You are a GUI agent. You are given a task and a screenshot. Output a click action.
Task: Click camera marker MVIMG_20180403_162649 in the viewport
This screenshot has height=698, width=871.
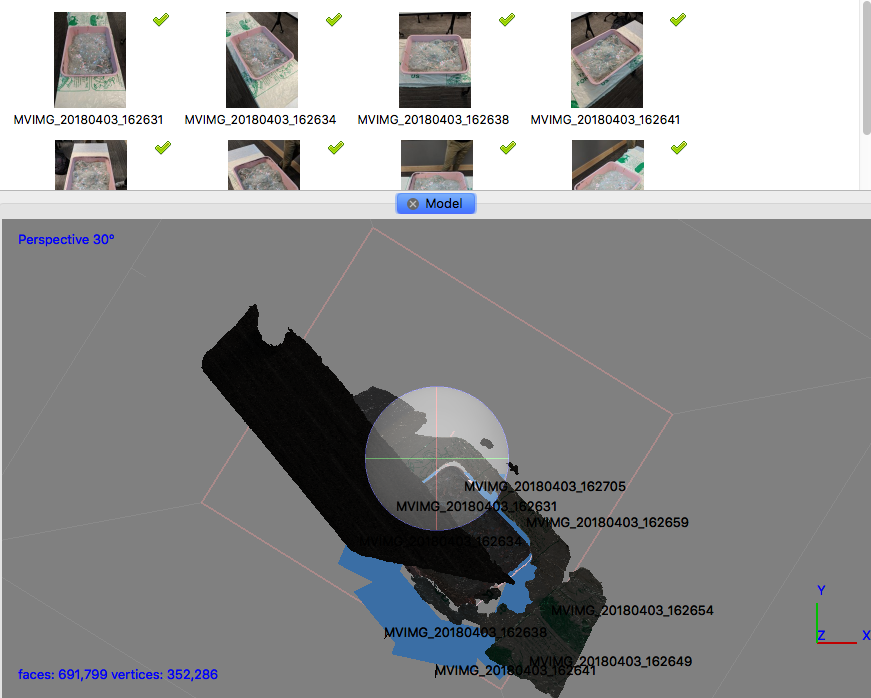tap(610, 661)
